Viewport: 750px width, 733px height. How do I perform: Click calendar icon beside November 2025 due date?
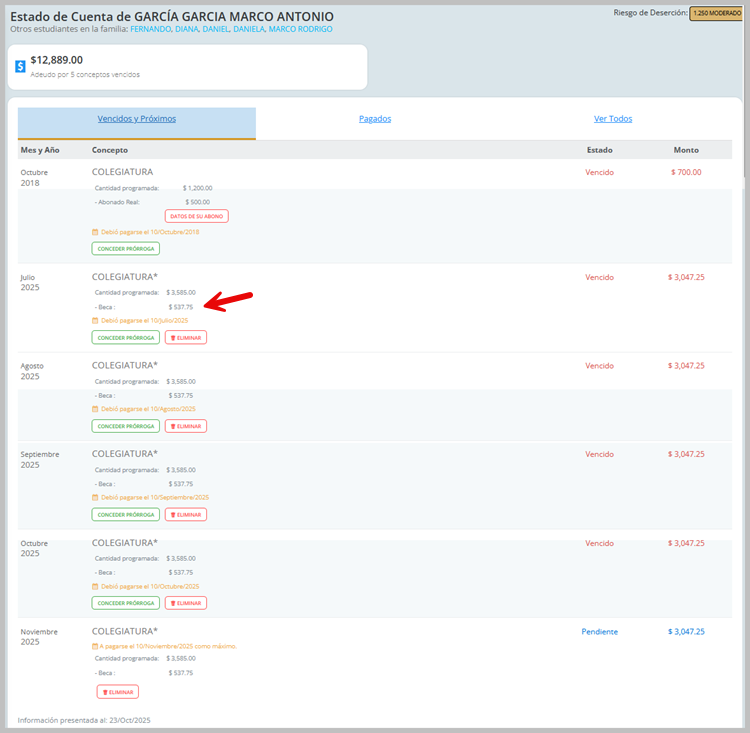pos(95,646)
